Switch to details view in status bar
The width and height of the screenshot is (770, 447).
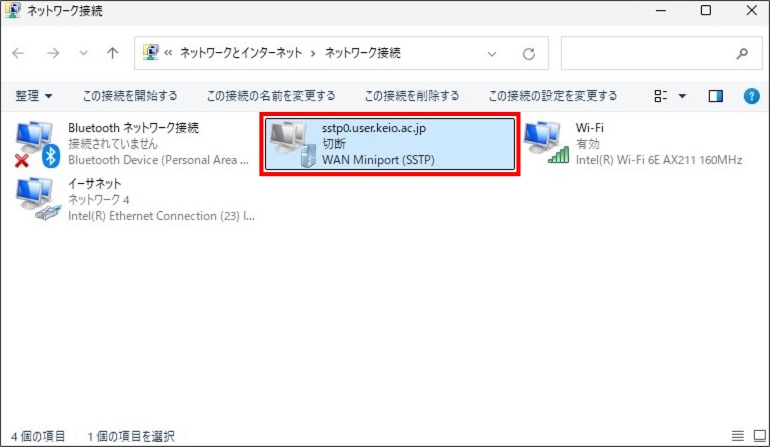coord(737,436)
